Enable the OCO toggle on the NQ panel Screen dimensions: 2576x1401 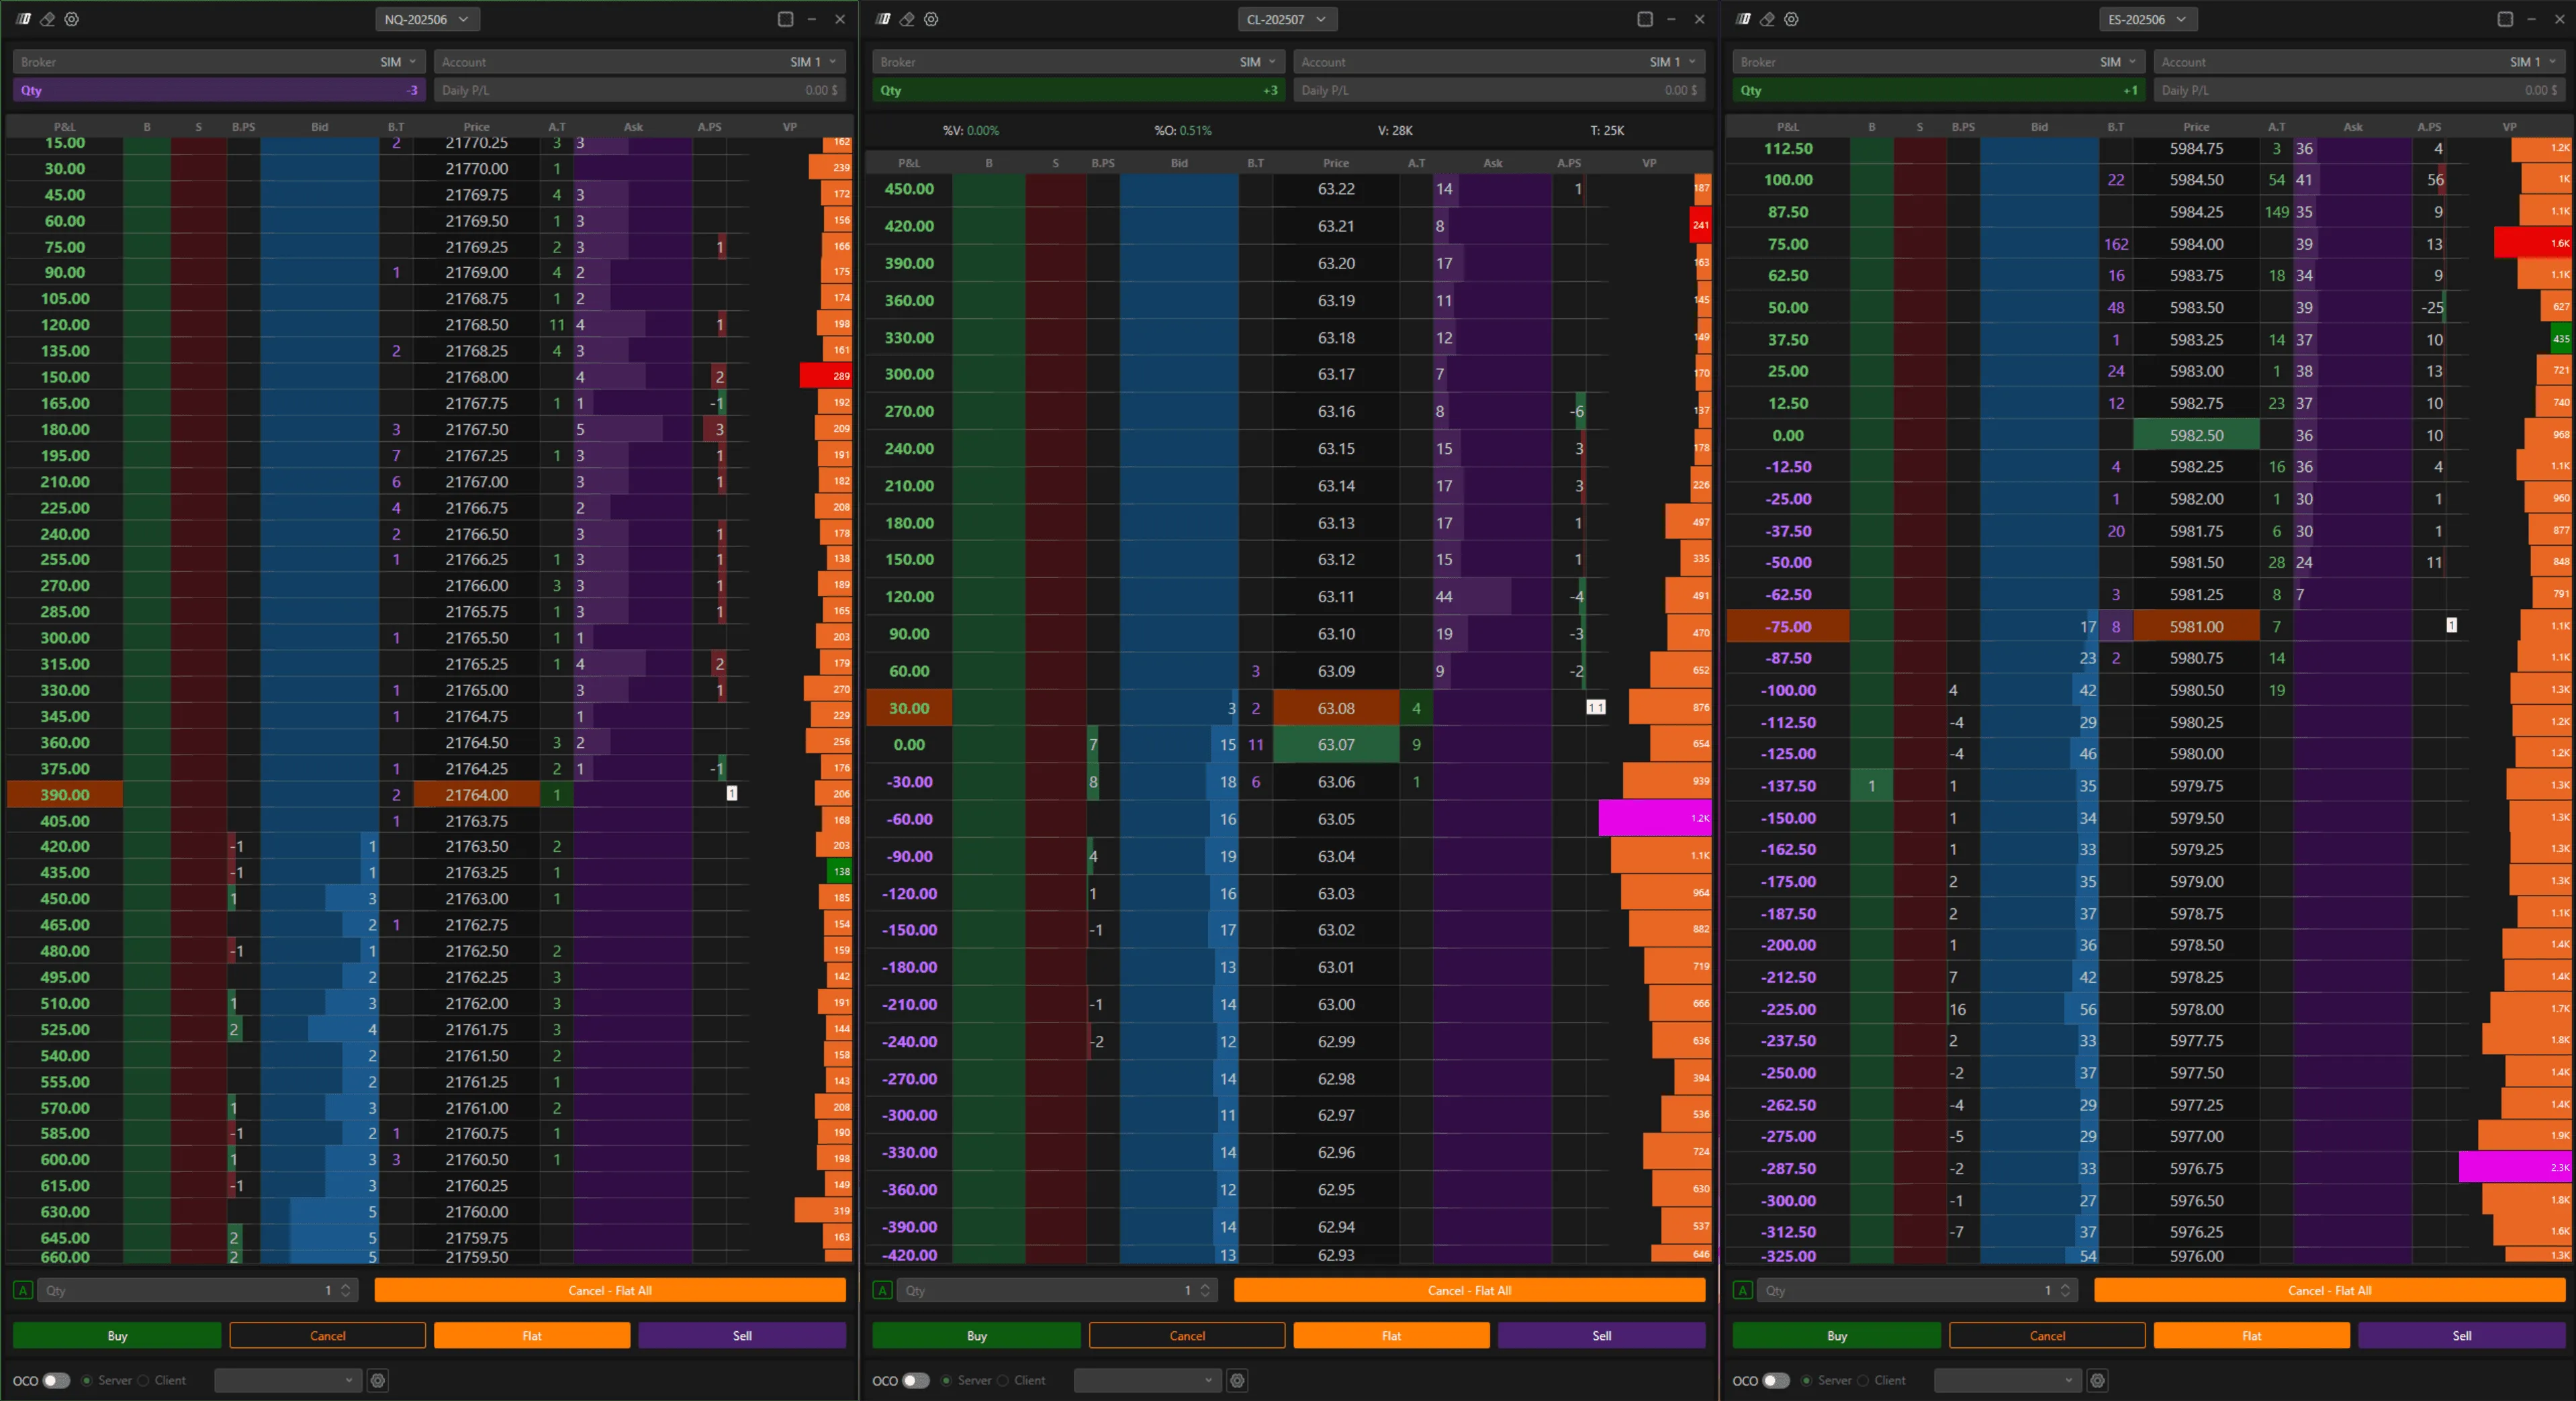coord(57,1381)
